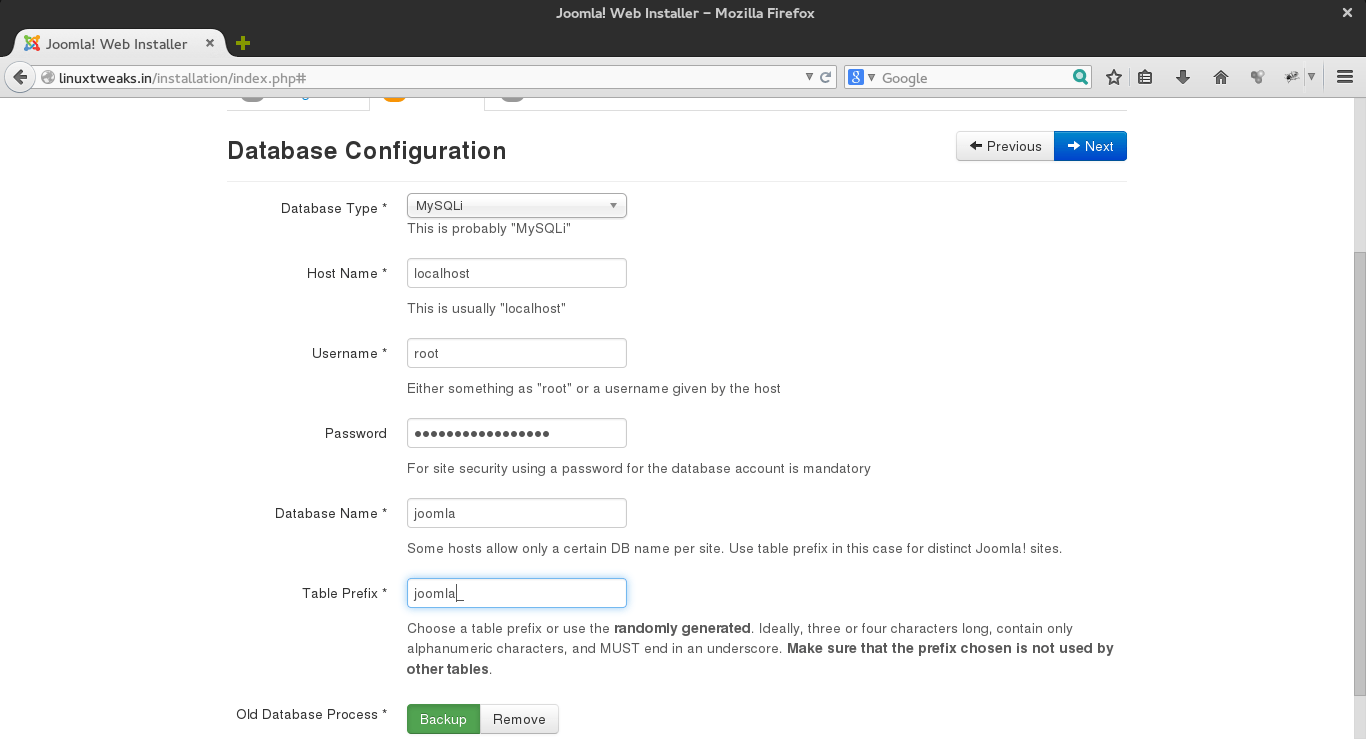Screen dimensions: 1366x739
Task: Click the green search magnifier icon
Action: (x=1080, y=77)
